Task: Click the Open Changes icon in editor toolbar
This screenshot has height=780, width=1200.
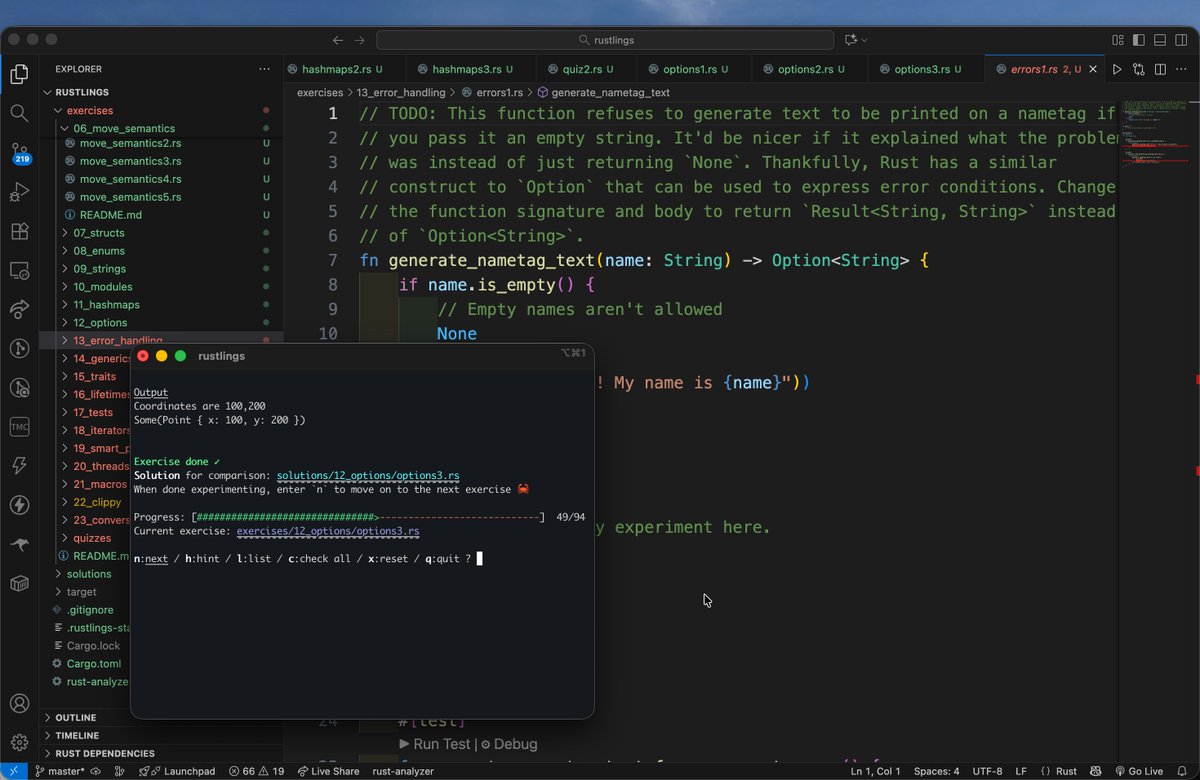Action: (x=1139, y=69)
